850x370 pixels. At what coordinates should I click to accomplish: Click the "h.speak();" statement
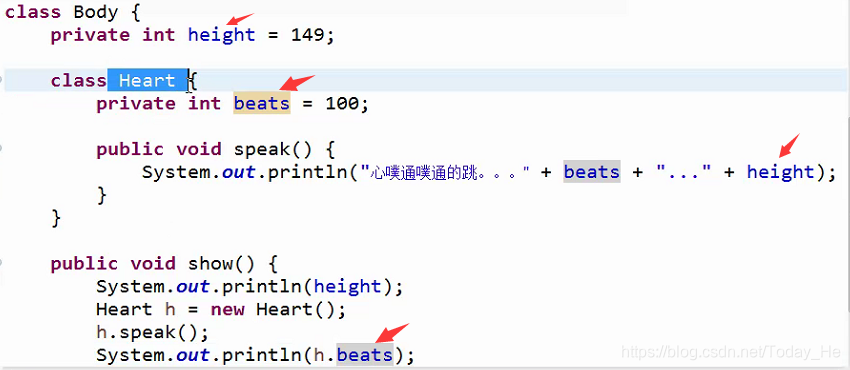coord(152,333)
